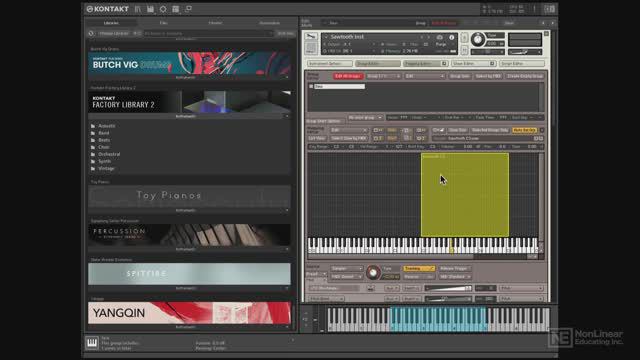Open the instrument name dropdown arrow
The image size is (640, 360).
326,37
